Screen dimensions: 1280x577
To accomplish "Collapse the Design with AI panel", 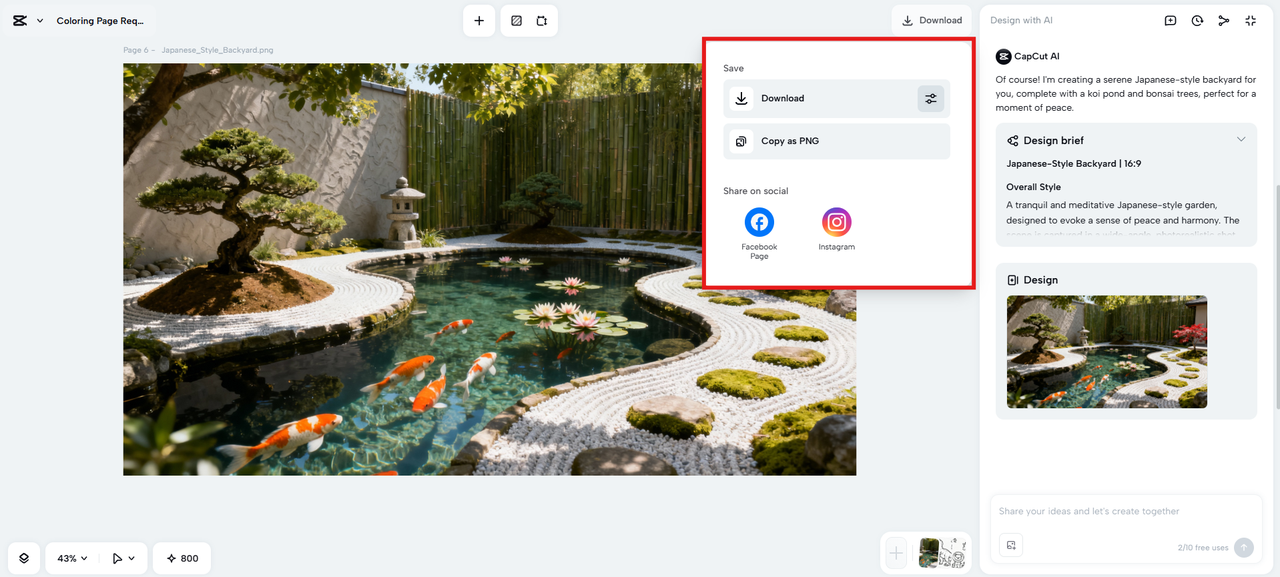I will (x=1251, y=20).
